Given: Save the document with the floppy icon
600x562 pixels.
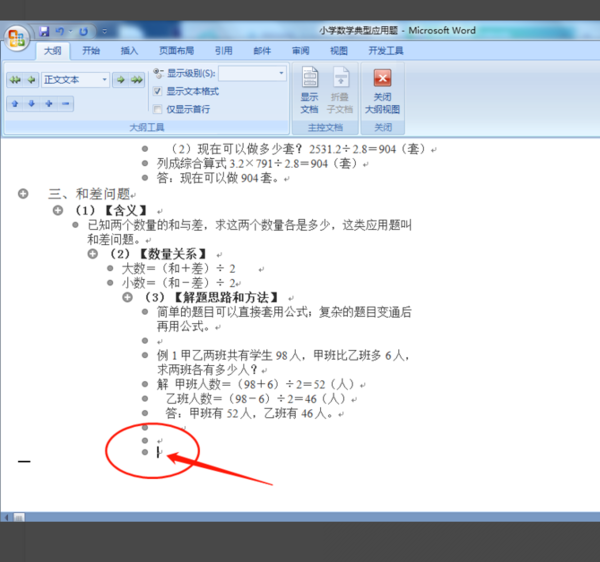Looking at the screenshot, I should (x=44, y=31).
